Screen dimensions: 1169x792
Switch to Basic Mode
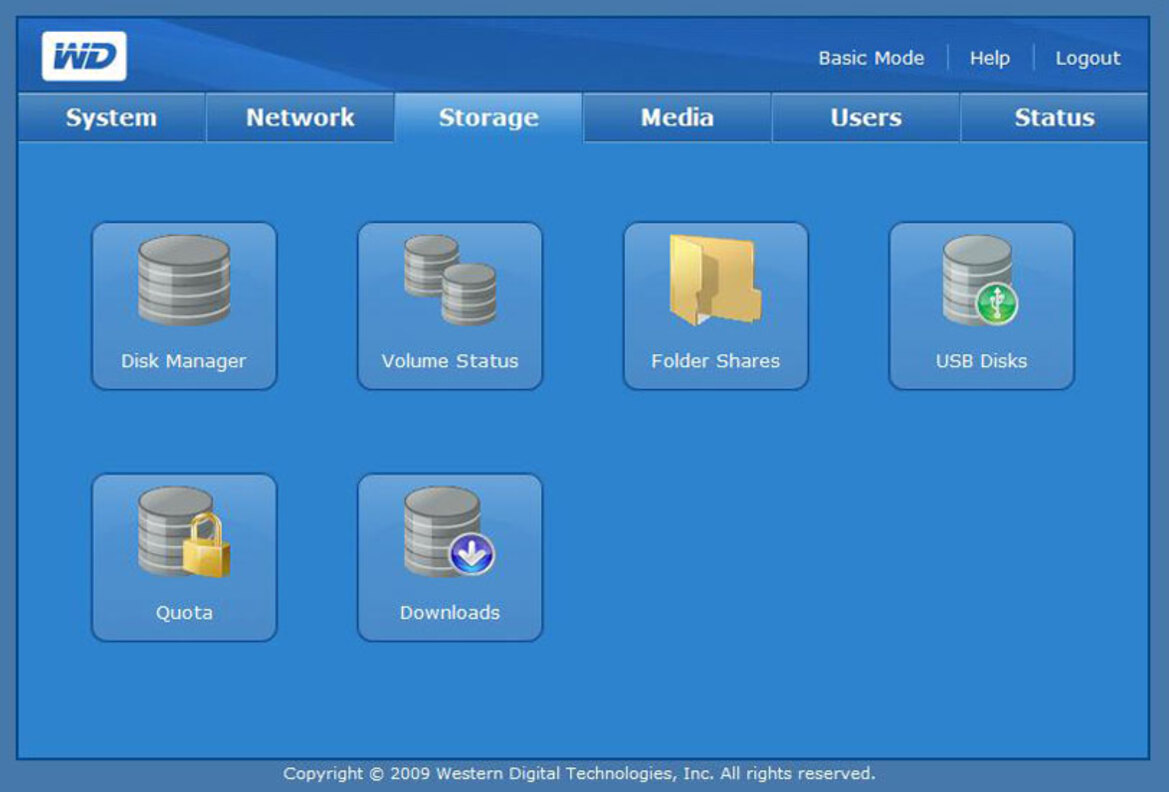(x=869, y=58)
